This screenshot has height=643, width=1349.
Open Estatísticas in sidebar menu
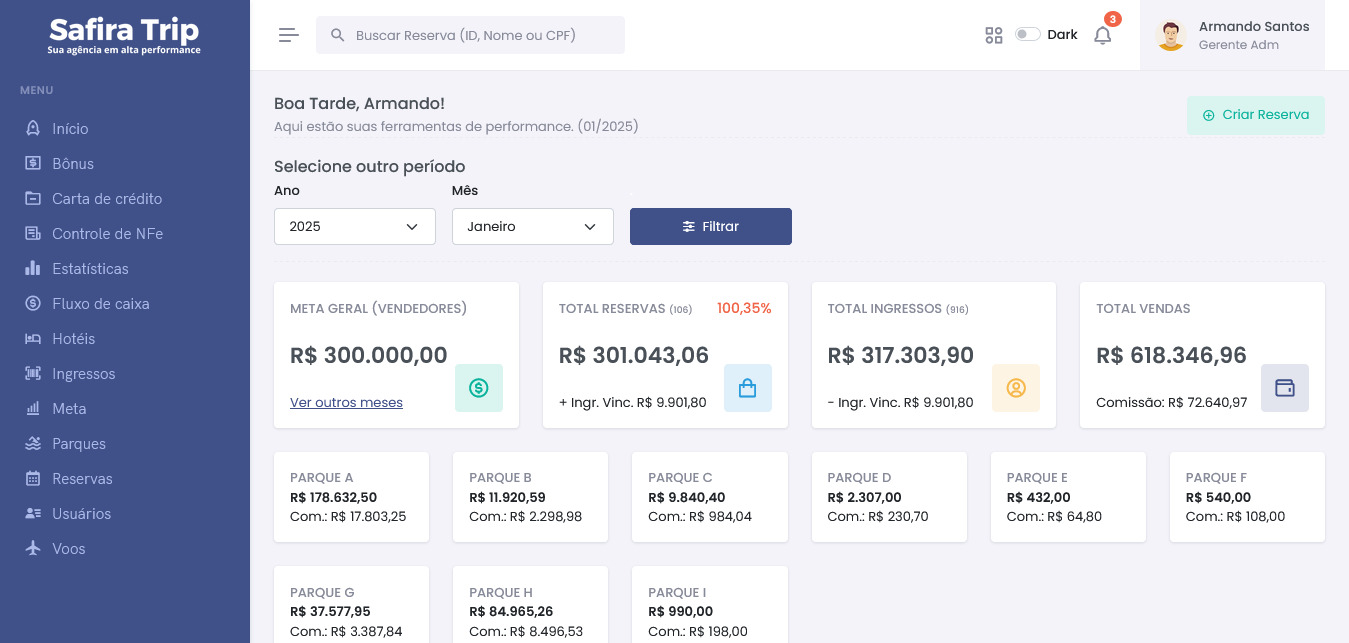tap(90, 269)
